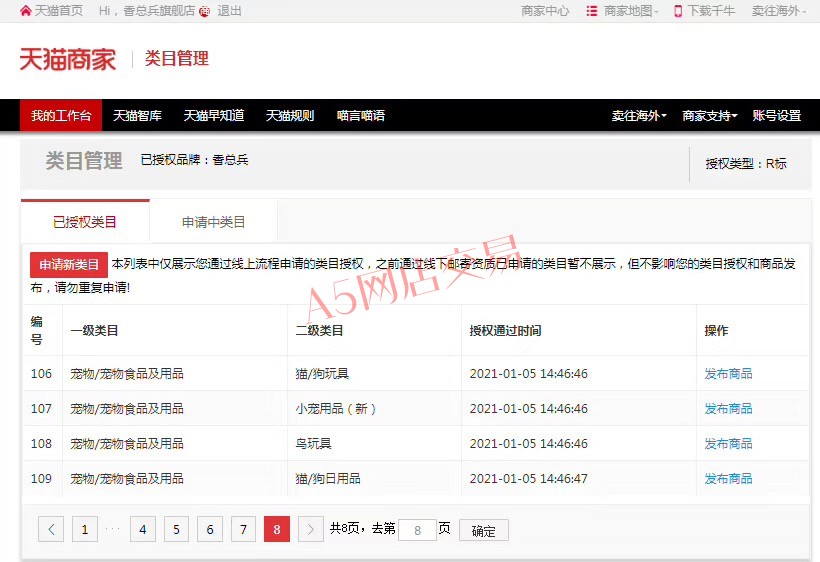This screenshot has width=820, height=562.
Task: Click the 天猫商家 logo
Action: pyautogui.click(x=68, y=59)
